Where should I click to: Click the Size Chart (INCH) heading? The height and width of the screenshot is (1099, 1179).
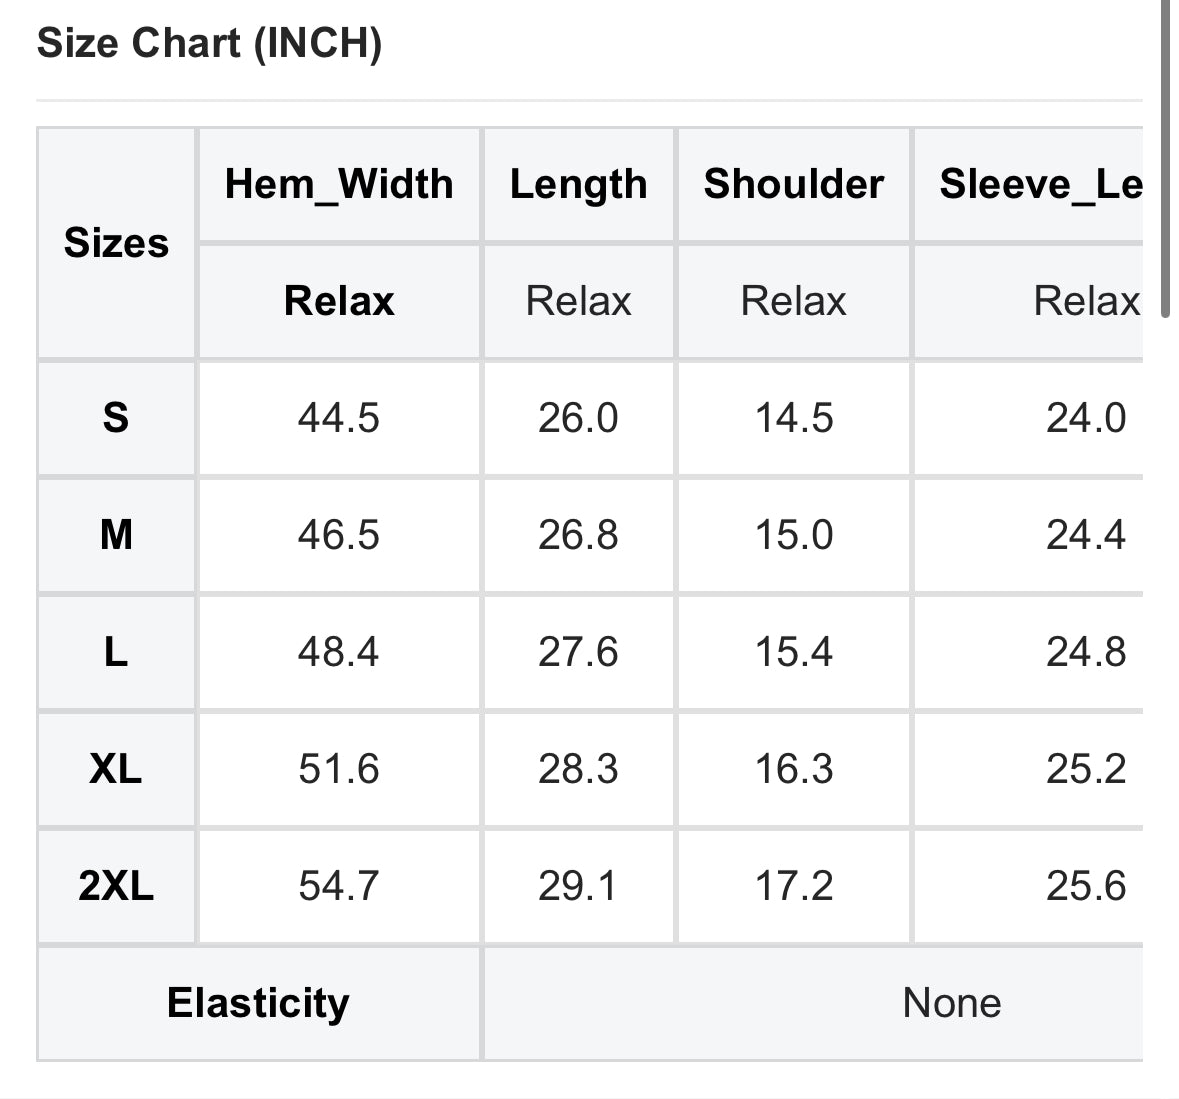[x=209, y=44]
